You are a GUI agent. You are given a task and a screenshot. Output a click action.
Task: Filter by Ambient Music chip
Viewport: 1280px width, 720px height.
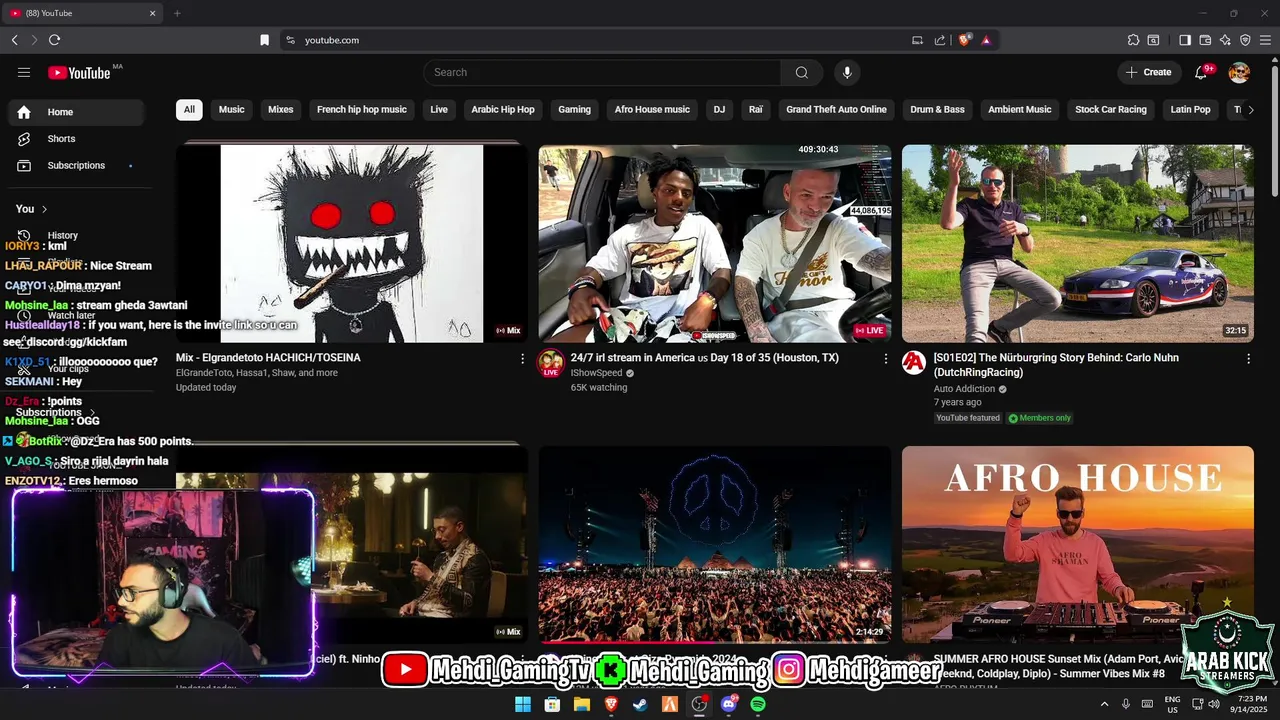click(1020, 109)
